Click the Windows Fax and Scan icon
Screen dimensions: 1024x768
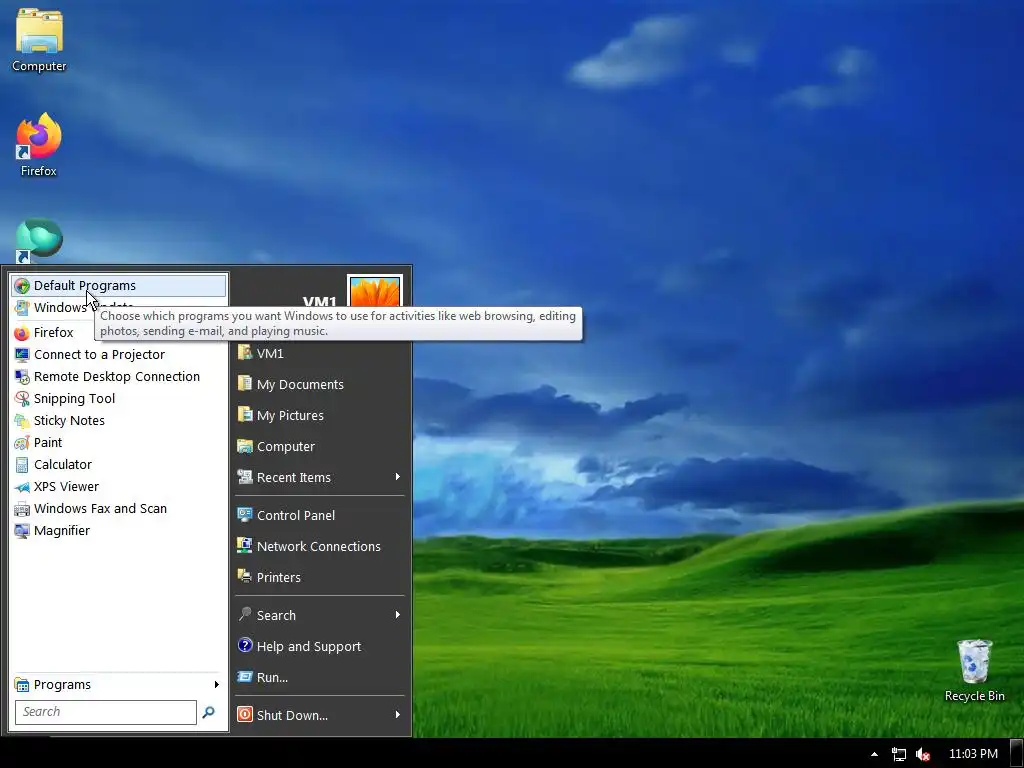coord(22,509)
